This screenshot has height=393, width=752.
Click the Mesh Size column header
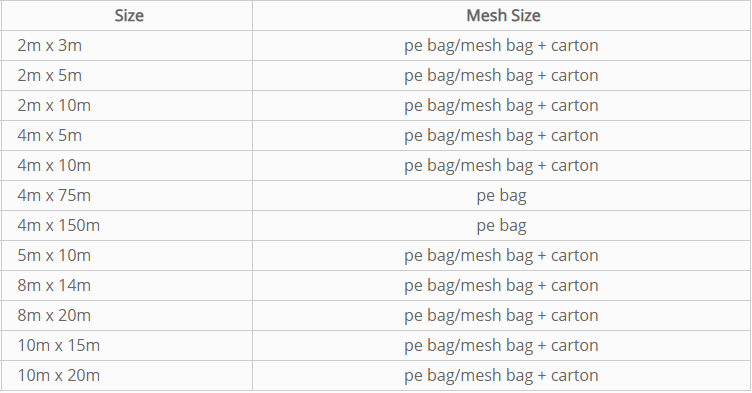(x=502, y=16)
